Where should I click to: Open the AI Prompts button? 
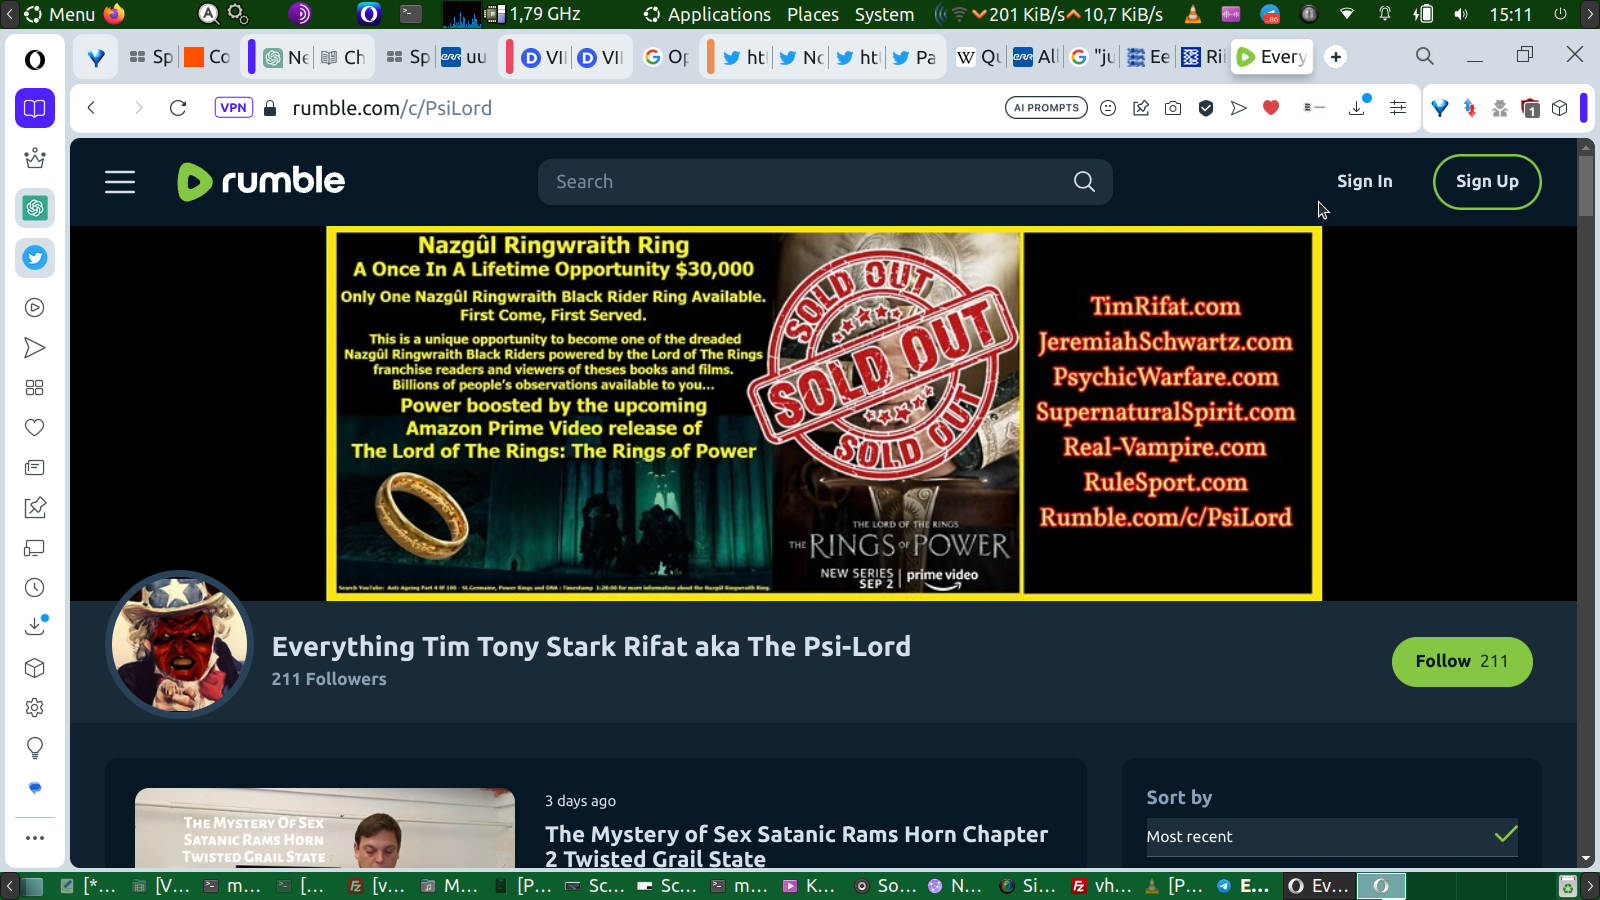1046,108
